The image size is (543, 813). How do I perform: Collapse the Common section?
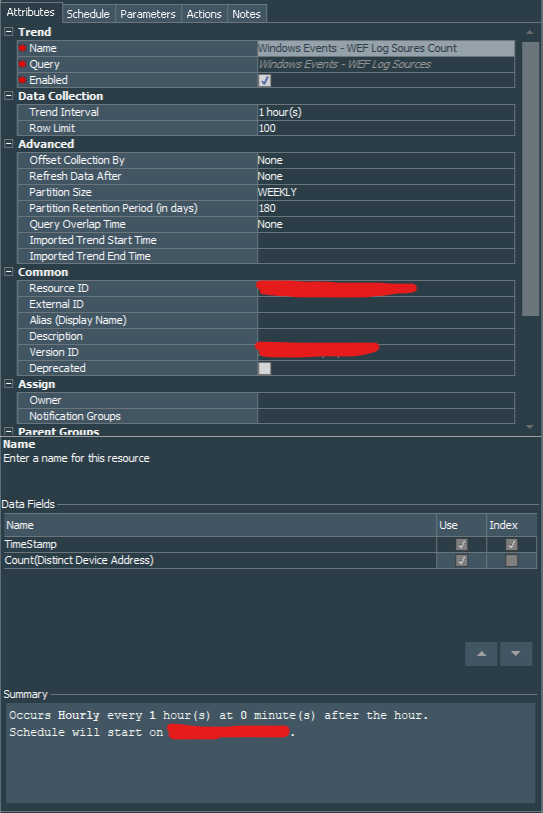9,272
